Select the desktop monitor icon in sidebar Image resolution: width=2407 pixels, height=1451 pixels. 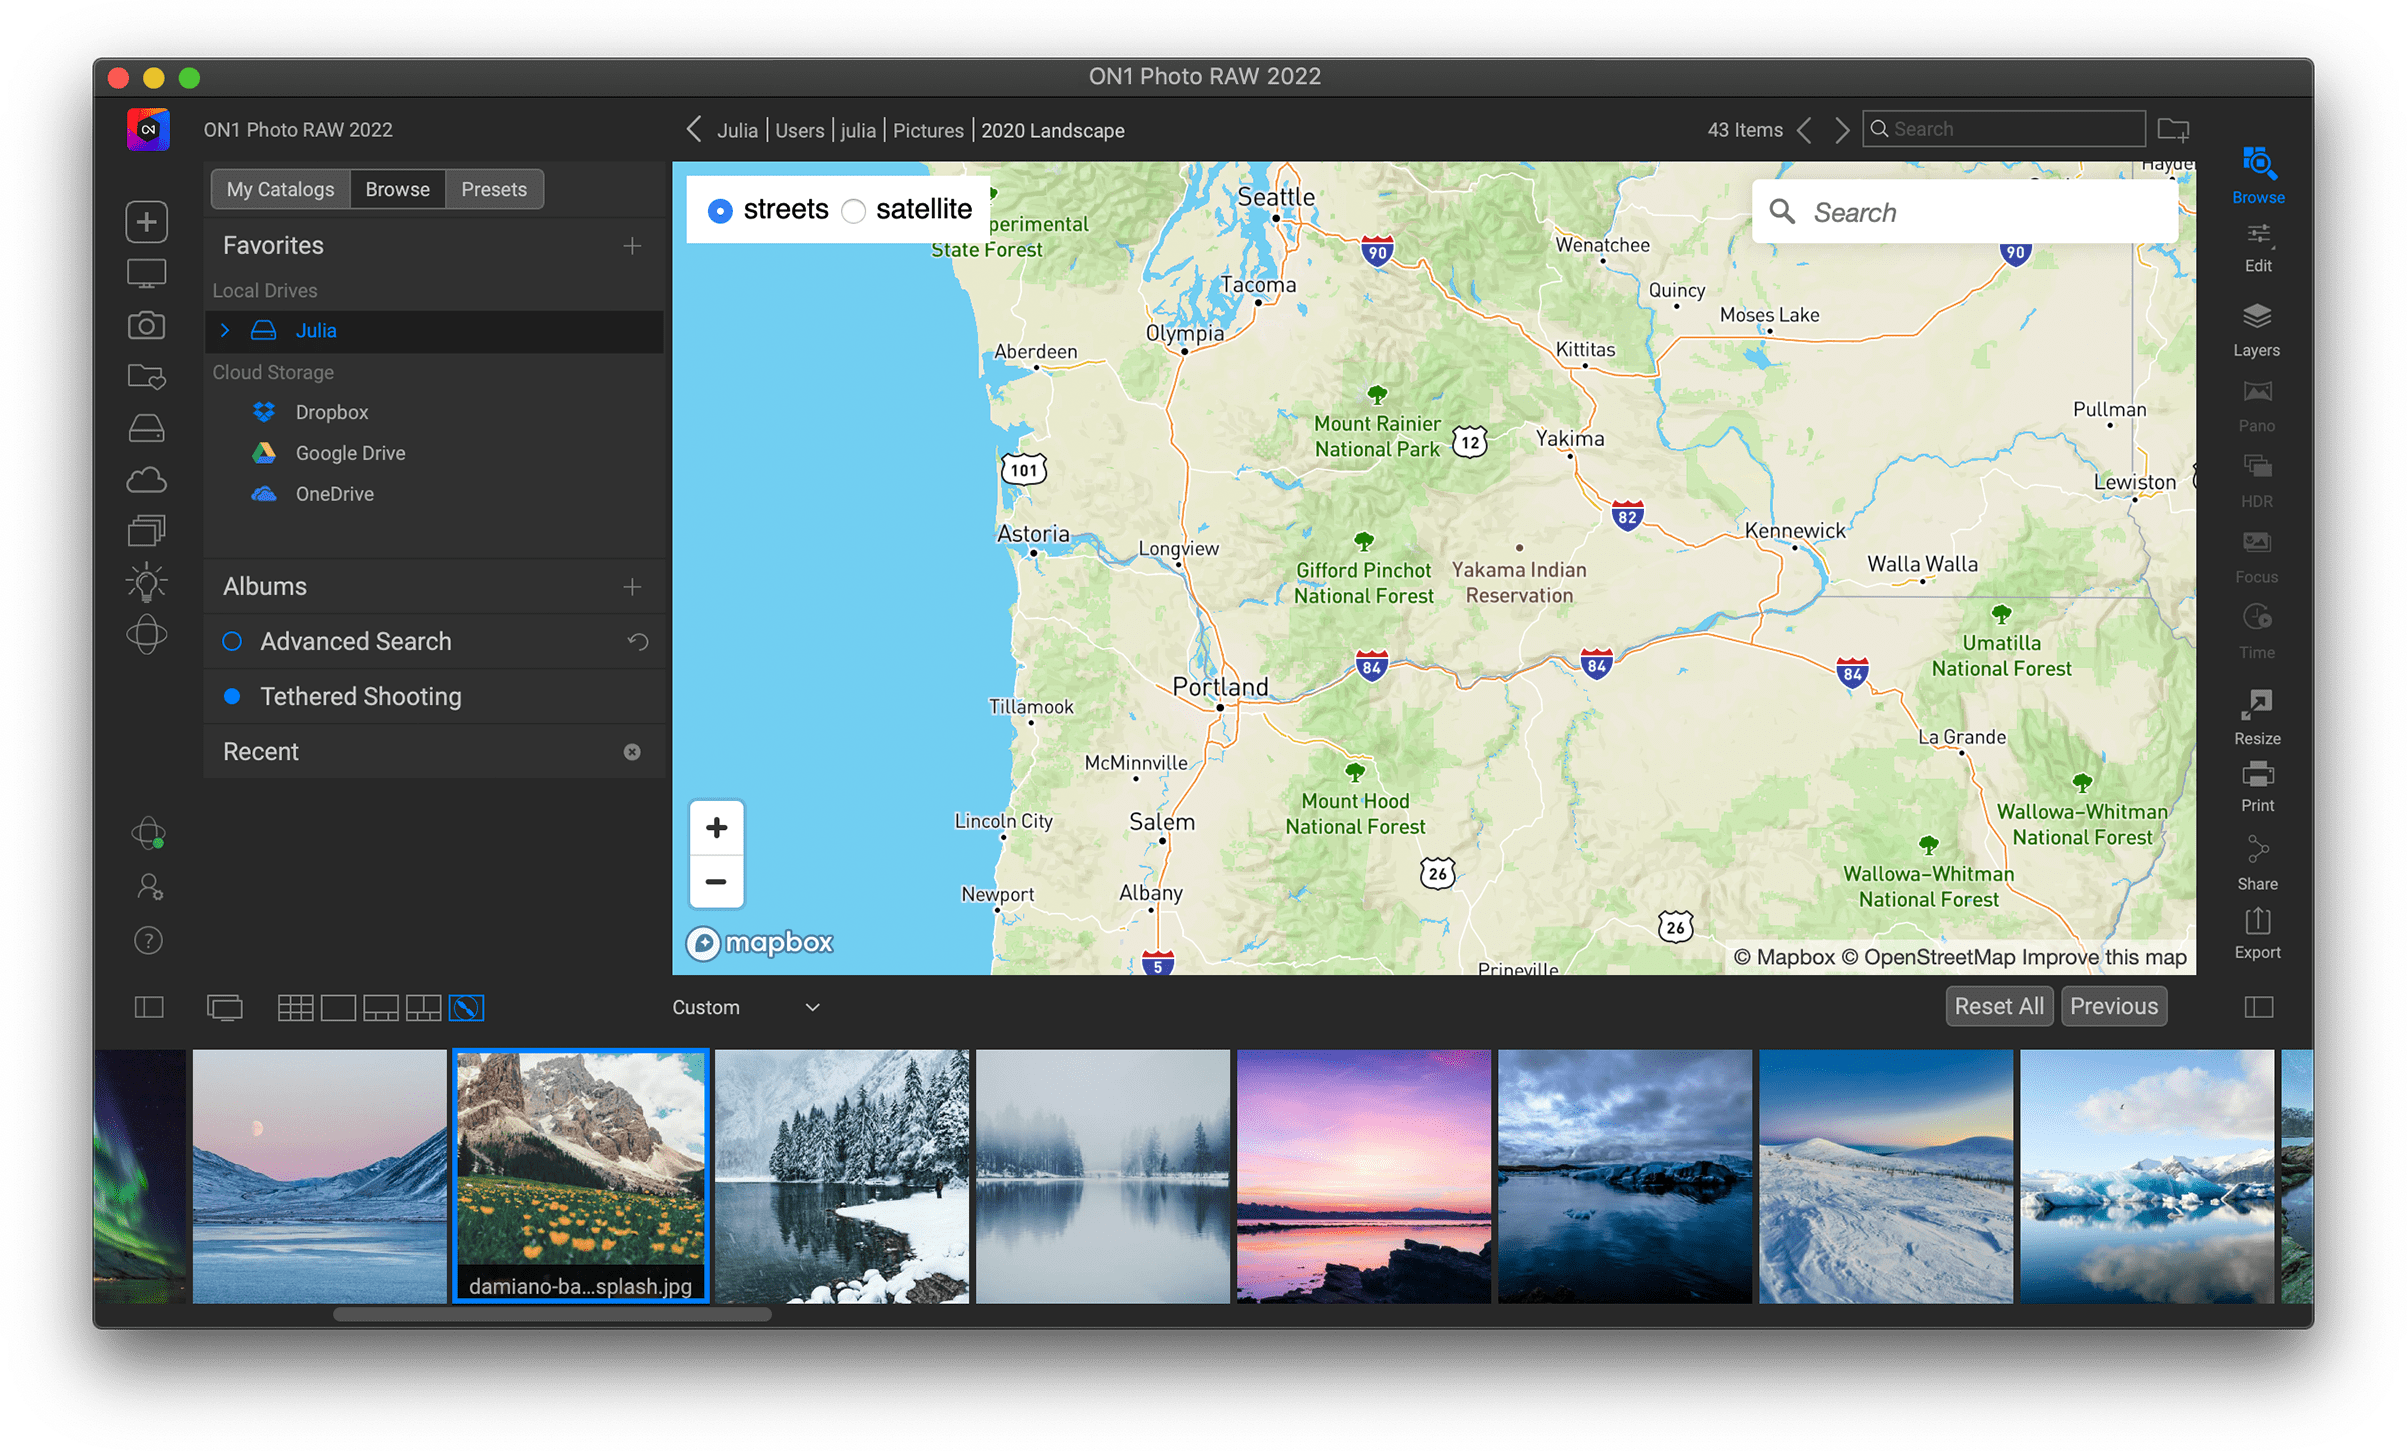(x=146, y=274)
